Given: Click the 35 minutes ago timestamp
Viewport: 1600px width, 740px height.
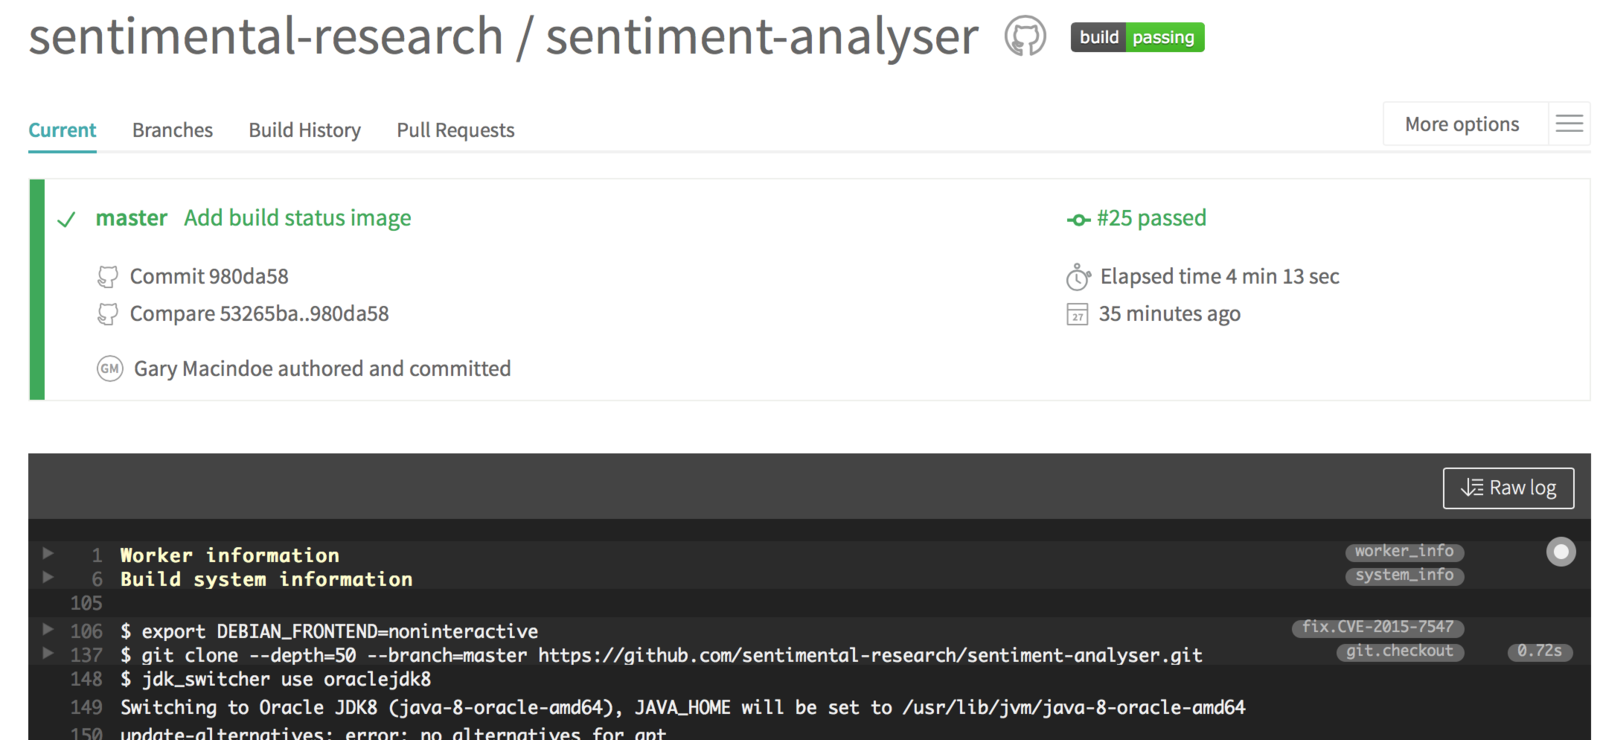Looking at the screenshot, I should pyautogui.click(x=1170, y=314).
